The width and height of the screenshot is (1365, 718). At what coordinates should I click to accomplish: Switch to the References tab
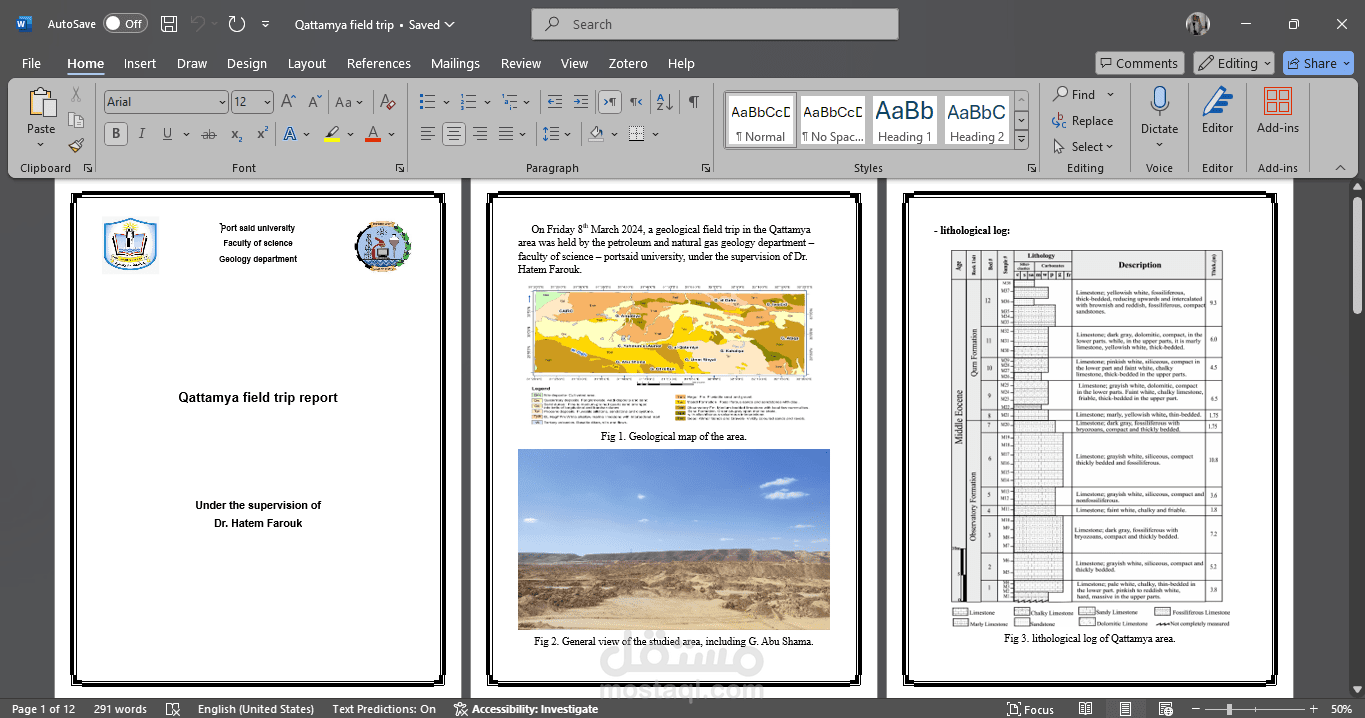(379, 63)
